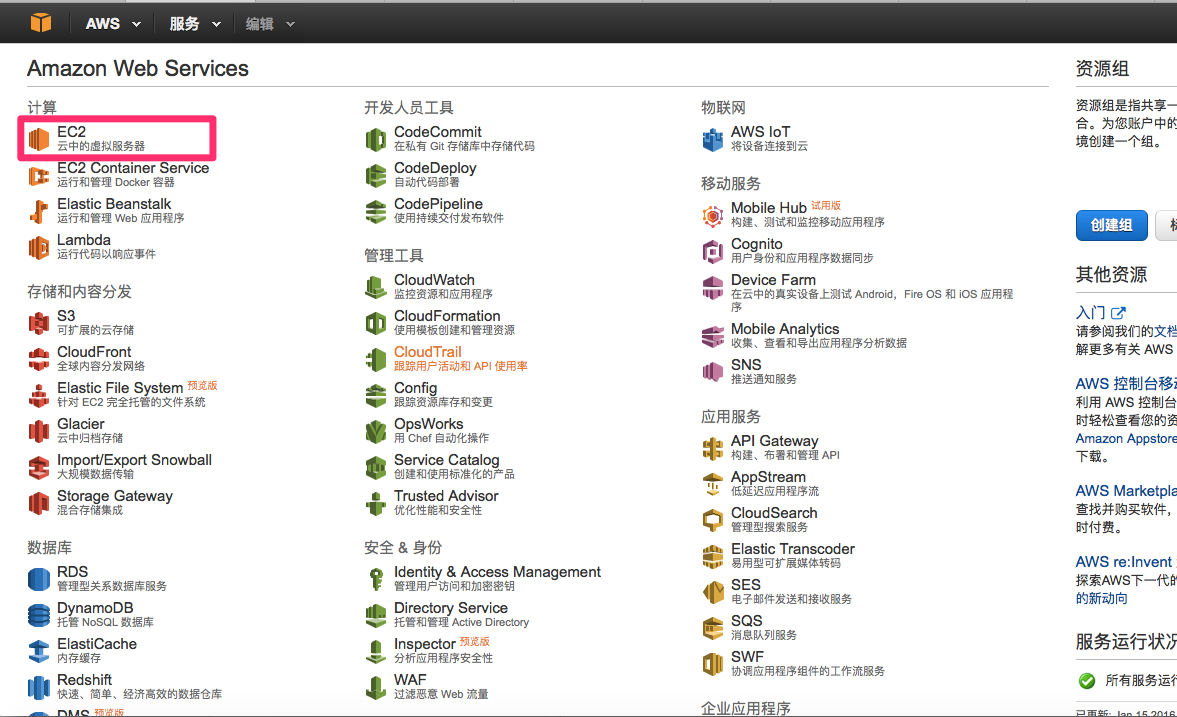Screen dimensions: 1177x717
Task: Click the Inspector icon
Action: click(x=376, y=651)
